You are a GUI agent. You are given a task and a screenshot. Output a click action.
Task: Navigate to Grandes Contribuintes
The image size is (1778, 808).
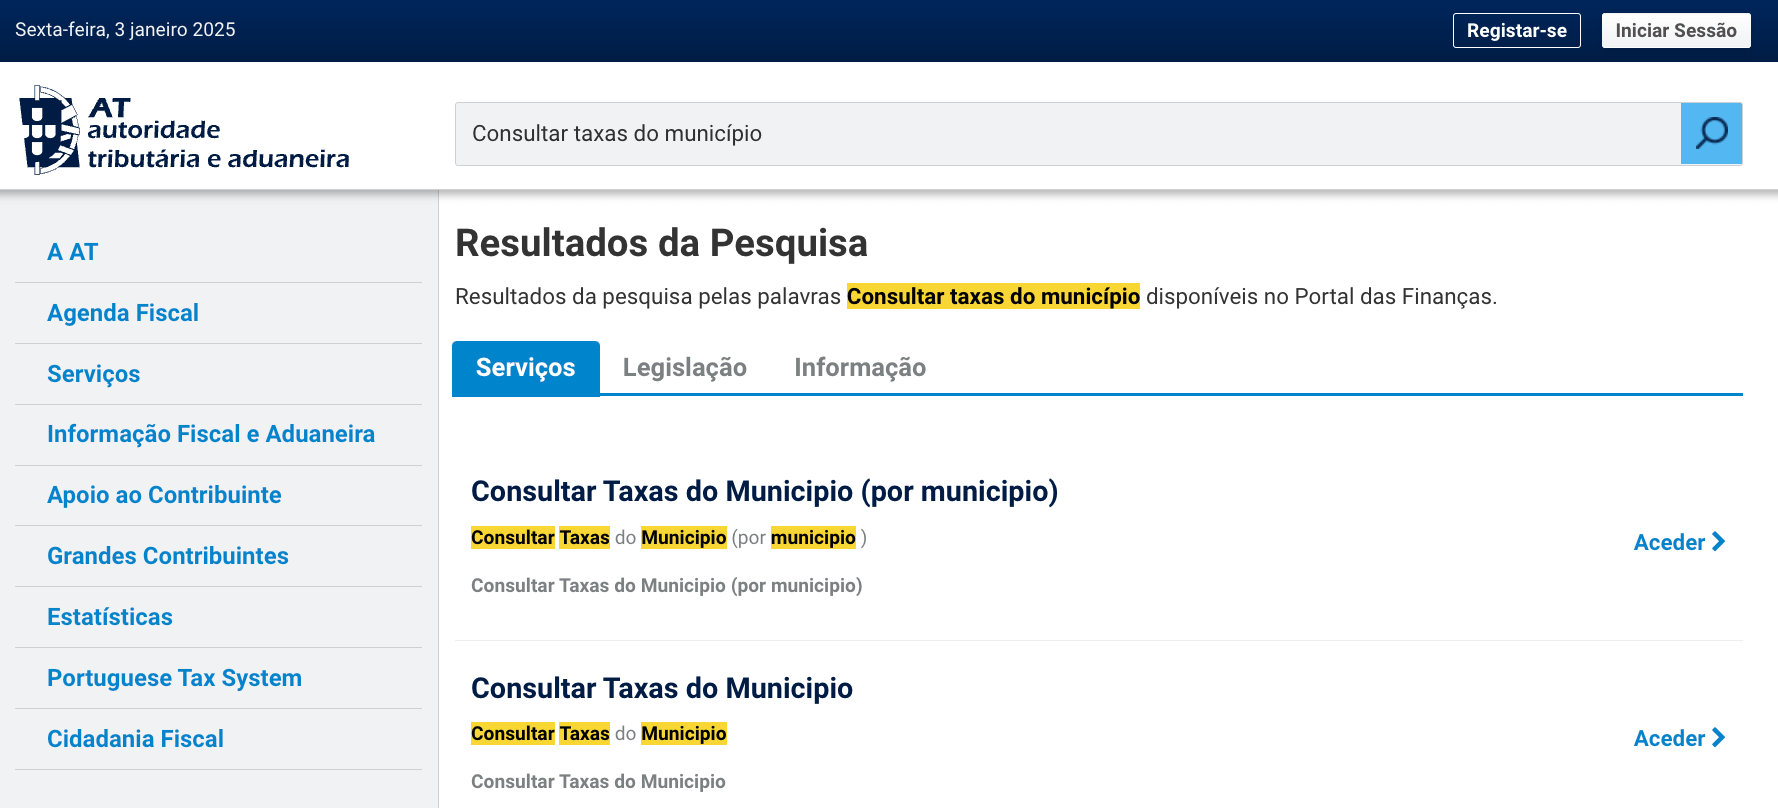(168, 556)
